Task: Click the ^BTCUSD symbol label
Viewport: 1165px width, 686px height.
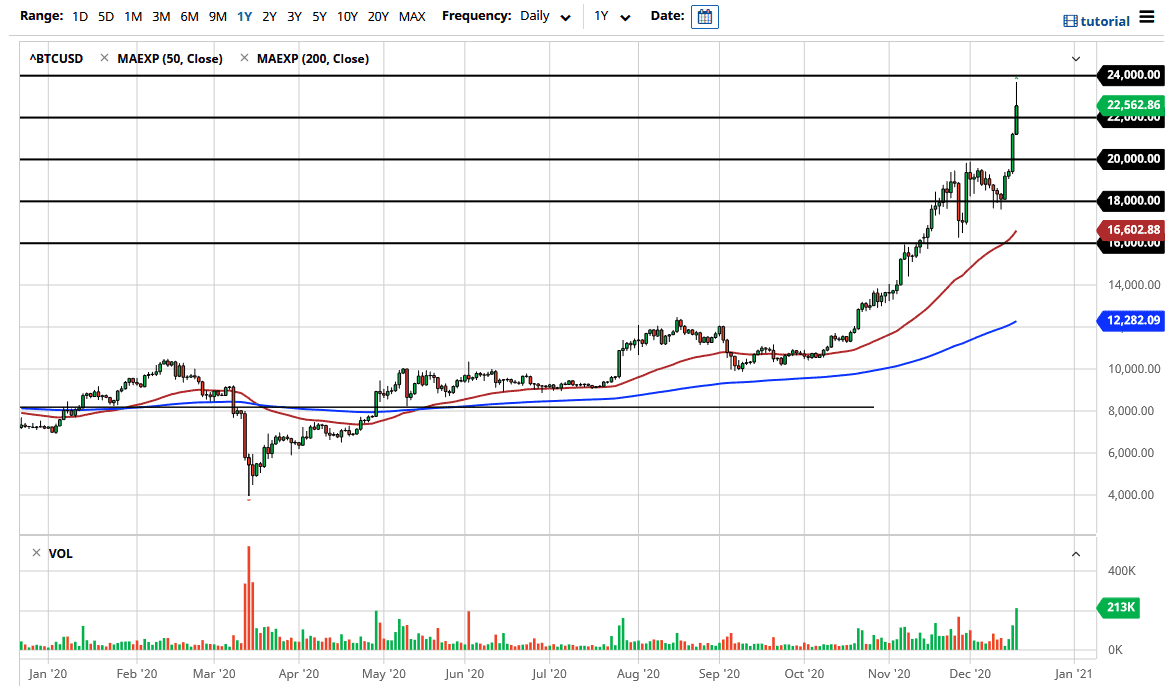Action: tap(57, 58)
